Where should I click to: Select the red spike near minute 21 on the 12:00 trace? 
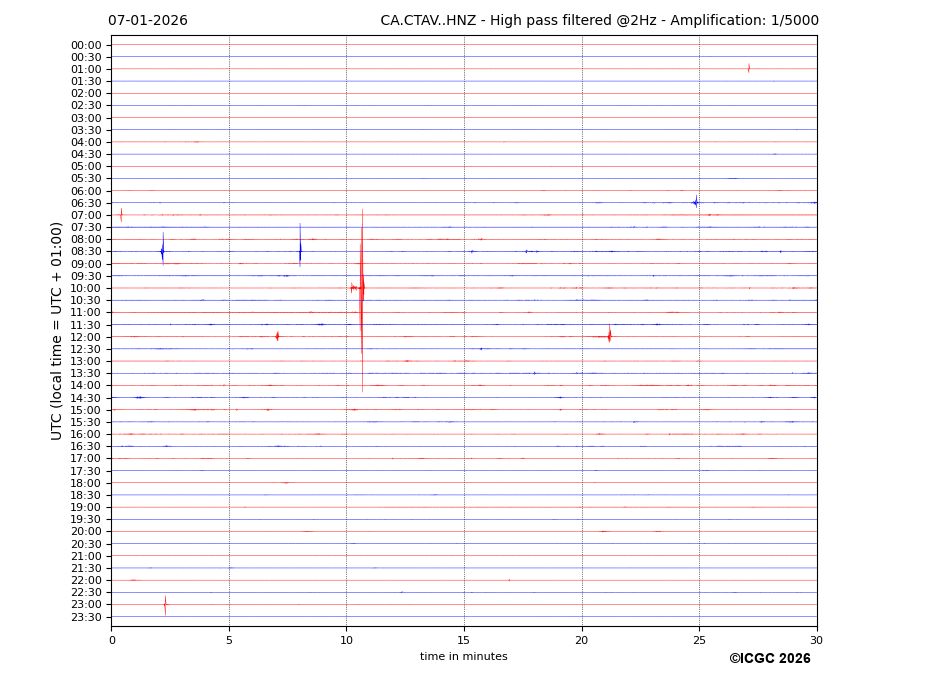tap(609, 336)
